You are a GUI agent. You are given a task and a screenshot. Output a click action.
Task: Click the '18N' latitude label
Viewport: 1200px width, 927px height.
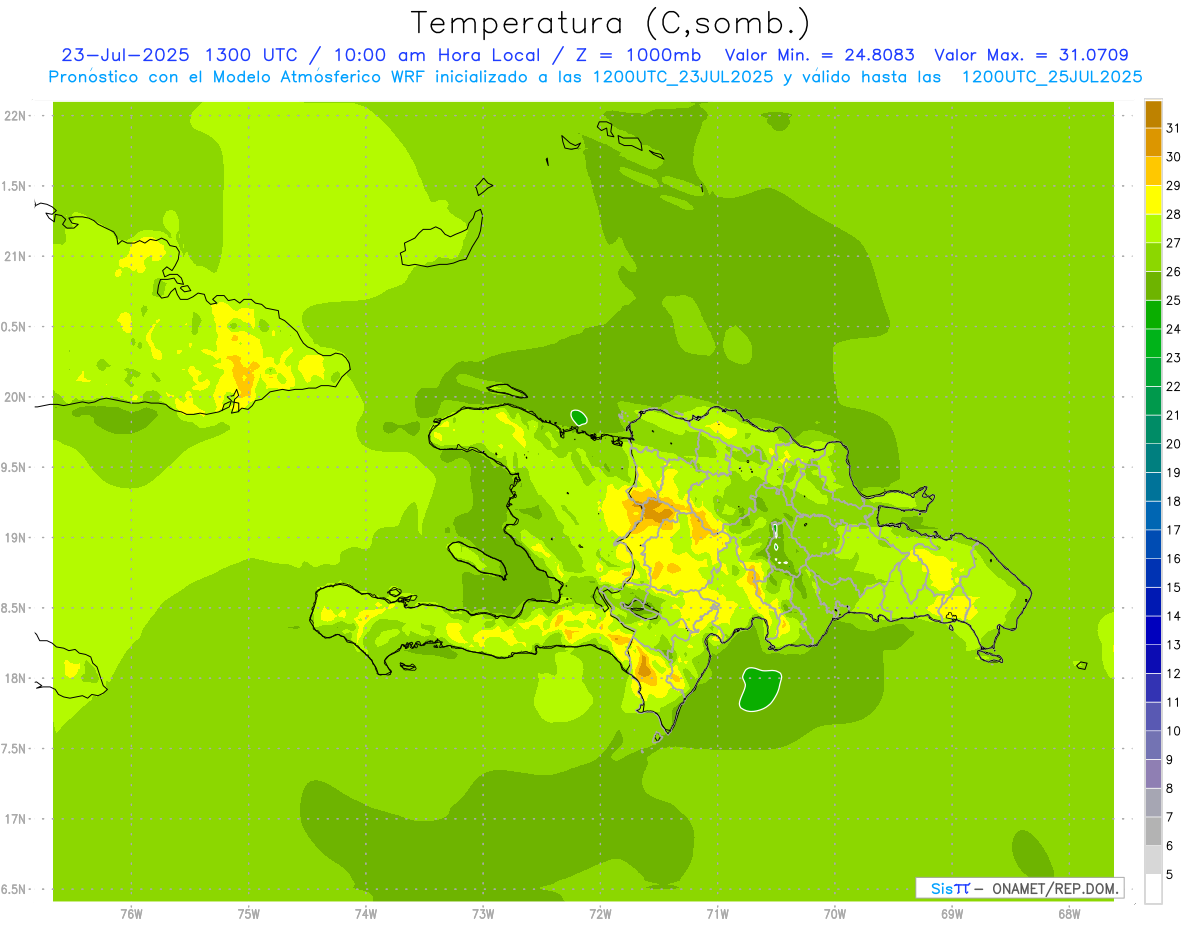click(14, 678)
